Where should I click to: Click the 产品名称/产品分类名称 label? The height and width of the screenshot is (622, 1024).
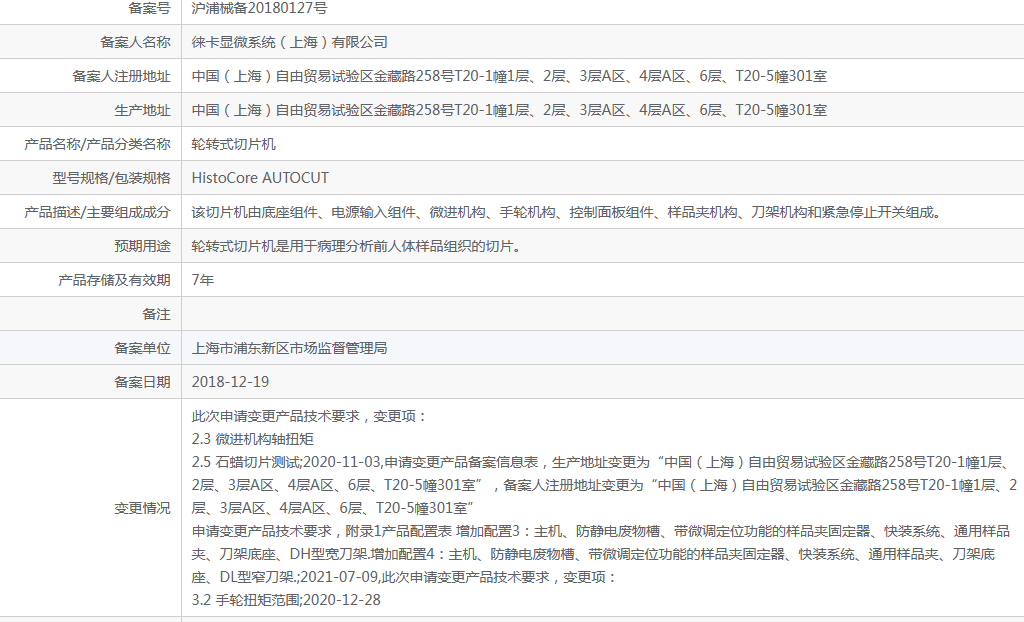[x=97, y=144]
